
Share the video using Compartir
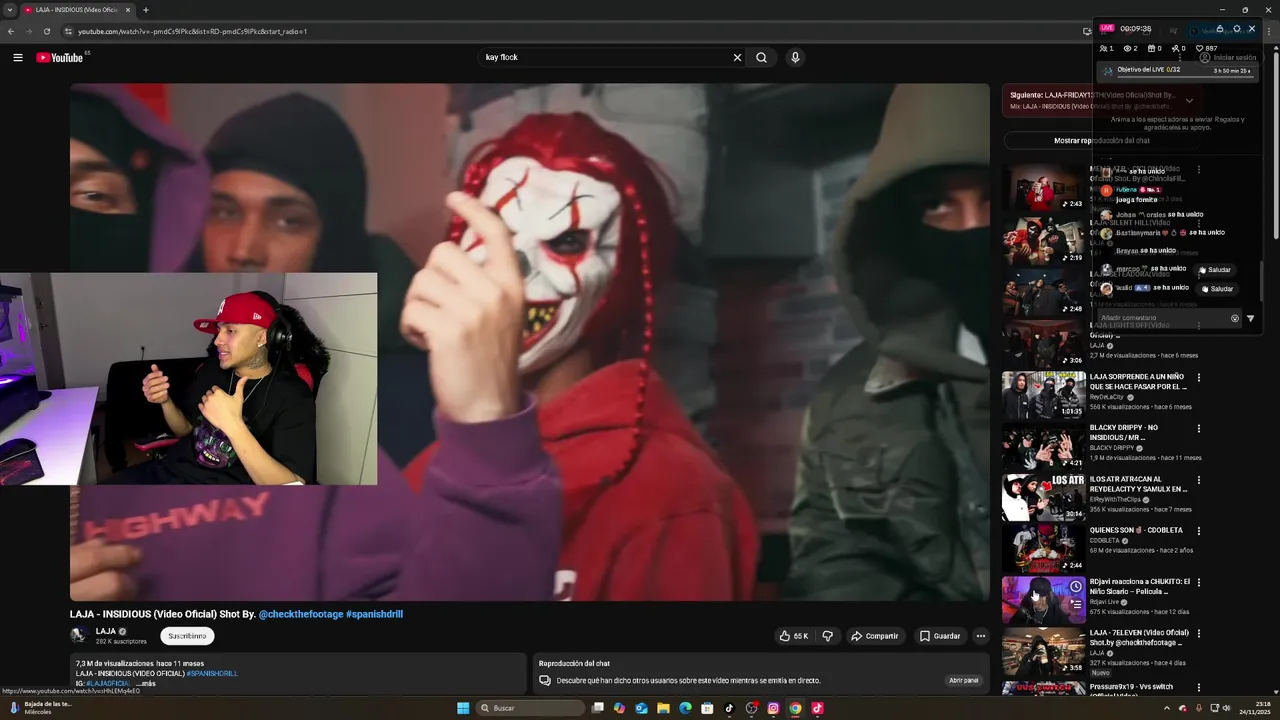coord(875,636)
